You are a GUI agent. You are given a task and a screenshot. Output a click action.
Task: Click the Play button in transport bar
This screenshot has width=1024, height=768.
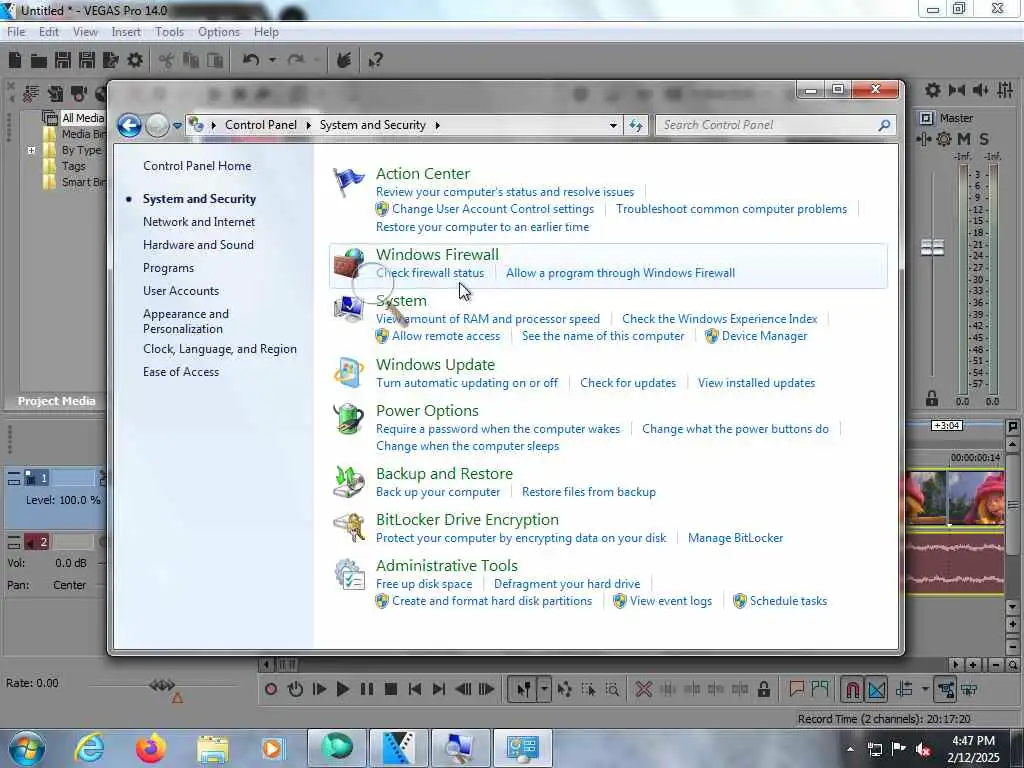tap(343, 689)
